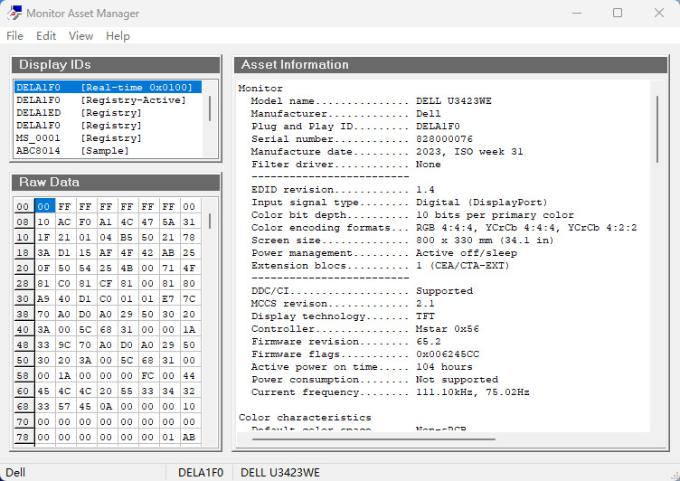Open the View menu
The width and height of the screenshot is (680, 481).
[81, 36]
